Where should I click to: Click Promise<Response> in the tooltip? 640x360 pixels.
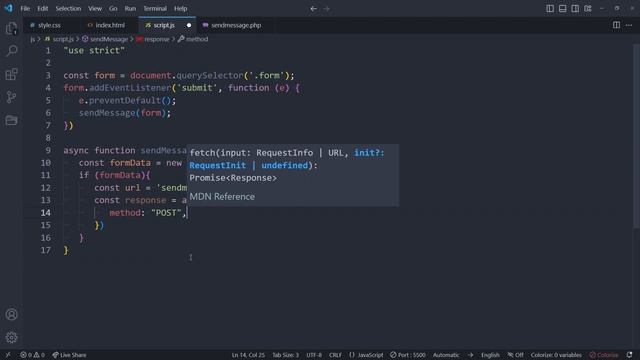tap(233, 178)
